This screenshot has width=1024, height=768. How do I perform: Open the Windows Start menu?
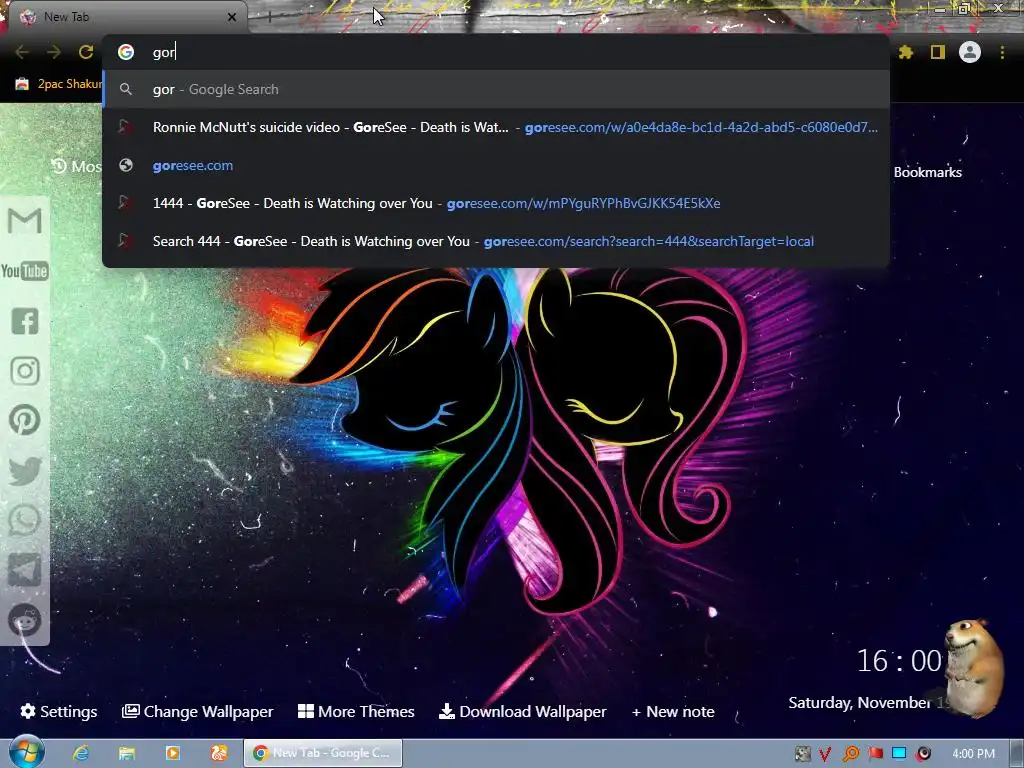(27, 753)
